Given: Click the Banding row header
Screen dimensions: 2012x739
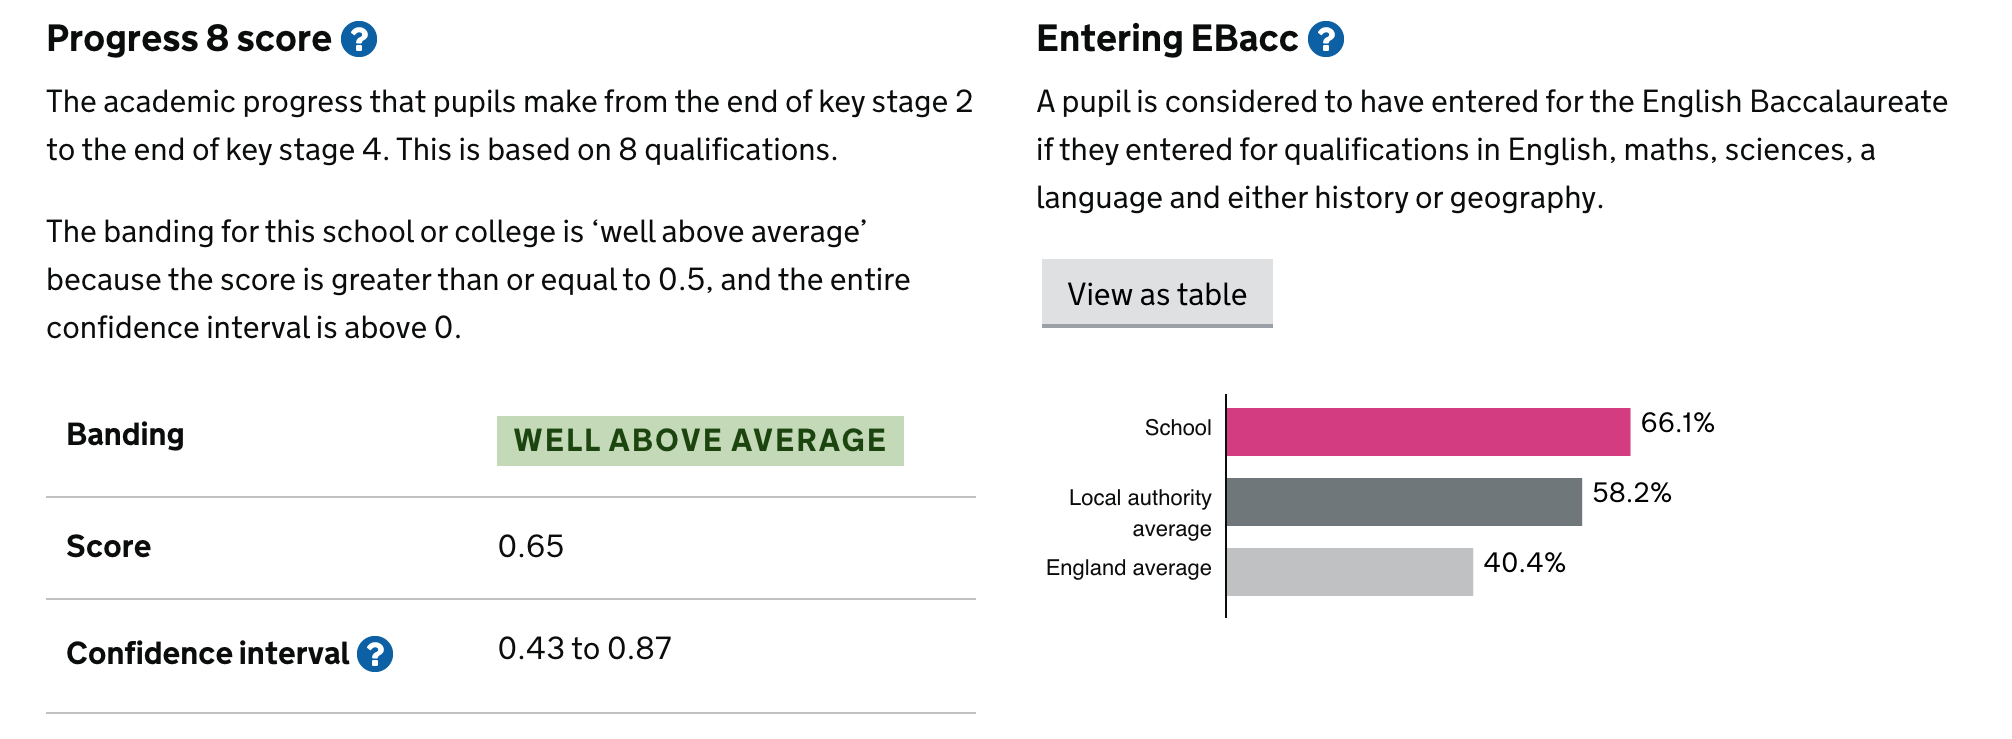Looking at the screenshot, I should pyautogui.click(x=125, y=435).
